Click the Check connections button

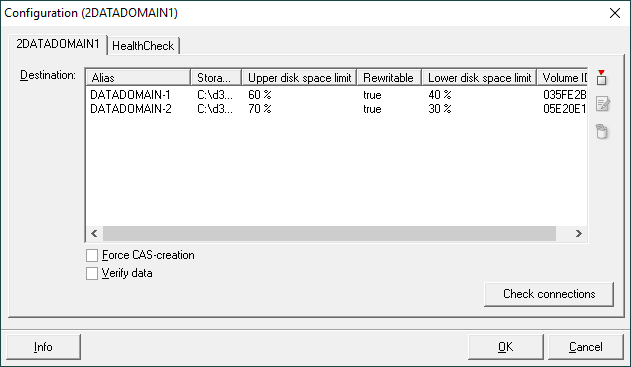[x=549, y=294]
